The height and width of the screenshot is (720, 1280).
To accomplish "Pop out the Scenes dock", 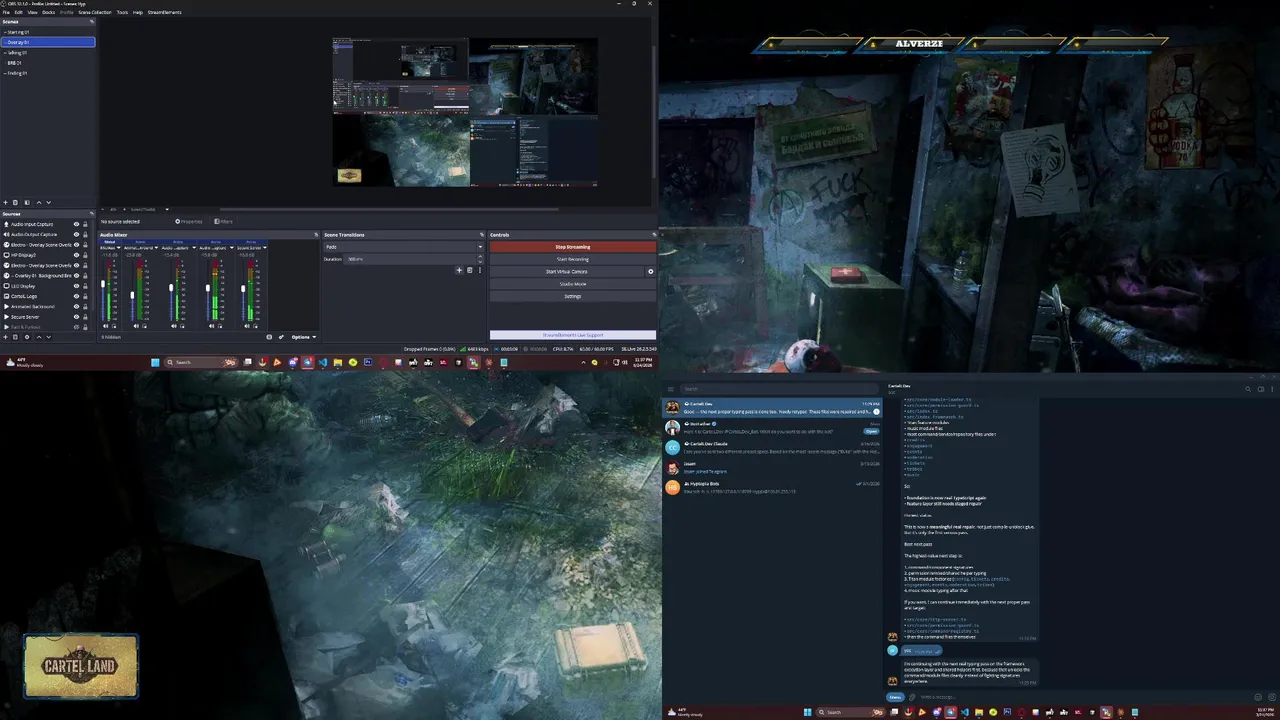I will (x=92, y=21).
